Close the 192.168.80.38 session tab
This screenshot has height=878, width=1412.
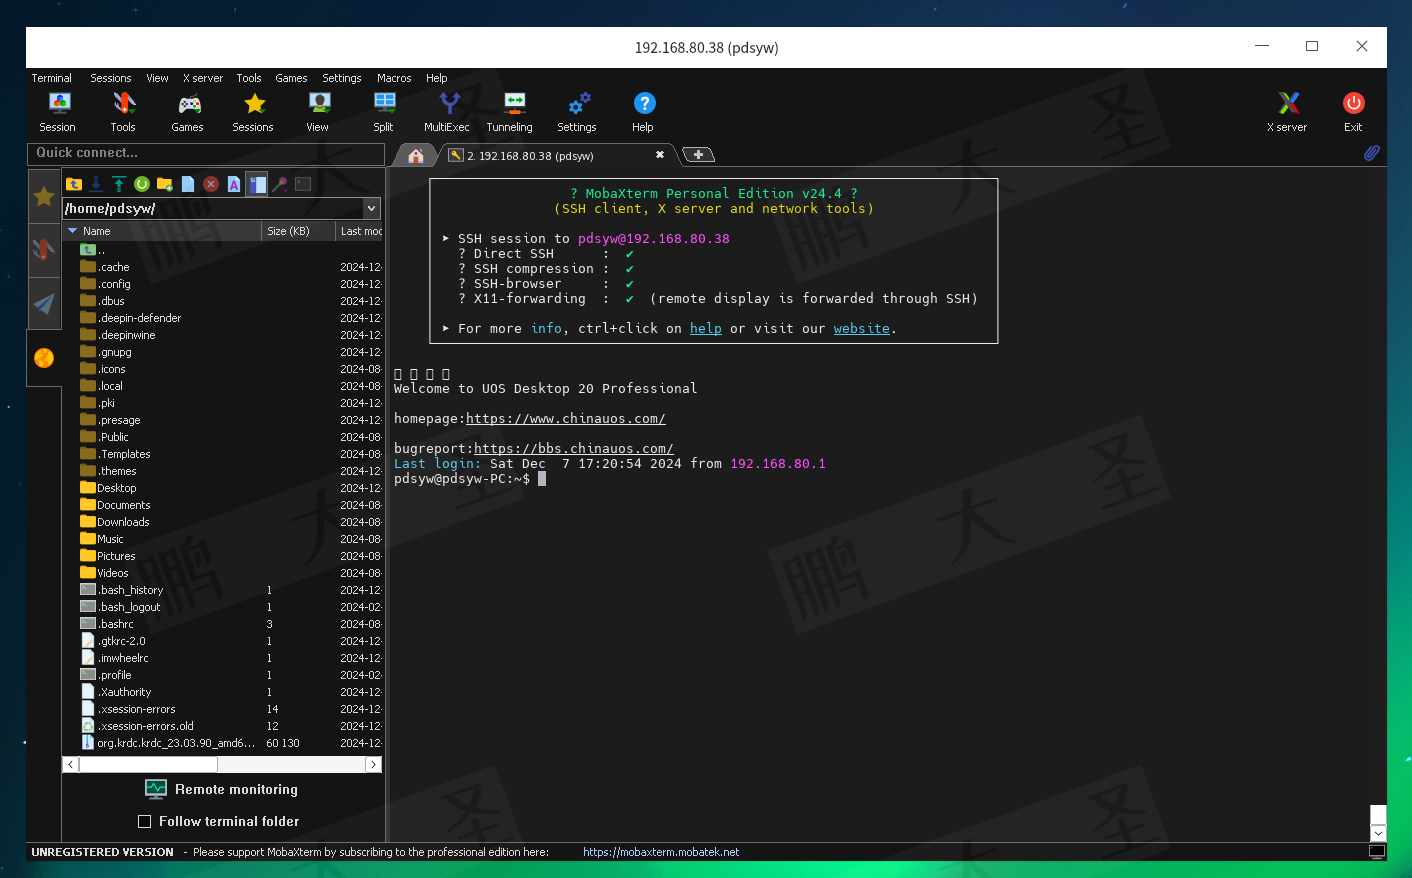[660, 155]
